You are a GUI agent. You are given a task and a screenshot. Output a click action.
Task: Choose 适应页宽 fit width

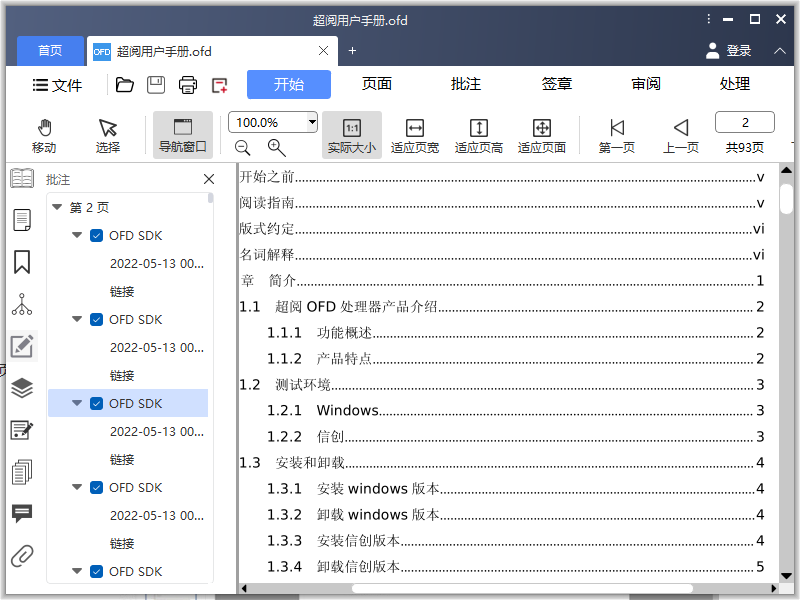point(415,136)
